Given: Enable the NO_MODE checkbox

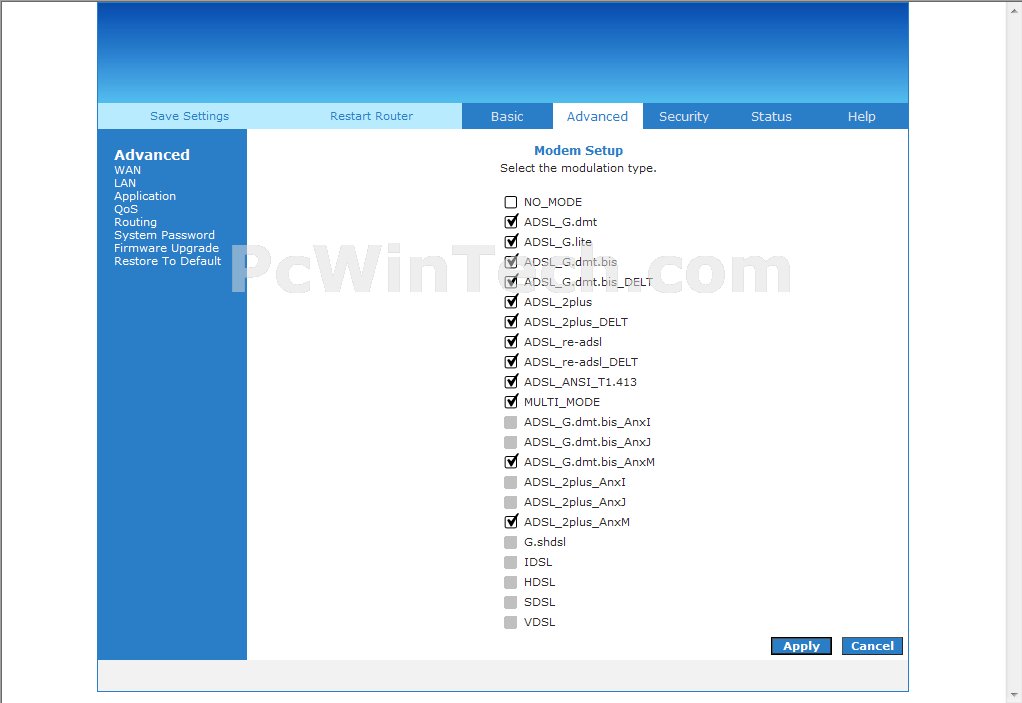Looking at the screenshot, I should pyautogui.click(x=511, y=202).
